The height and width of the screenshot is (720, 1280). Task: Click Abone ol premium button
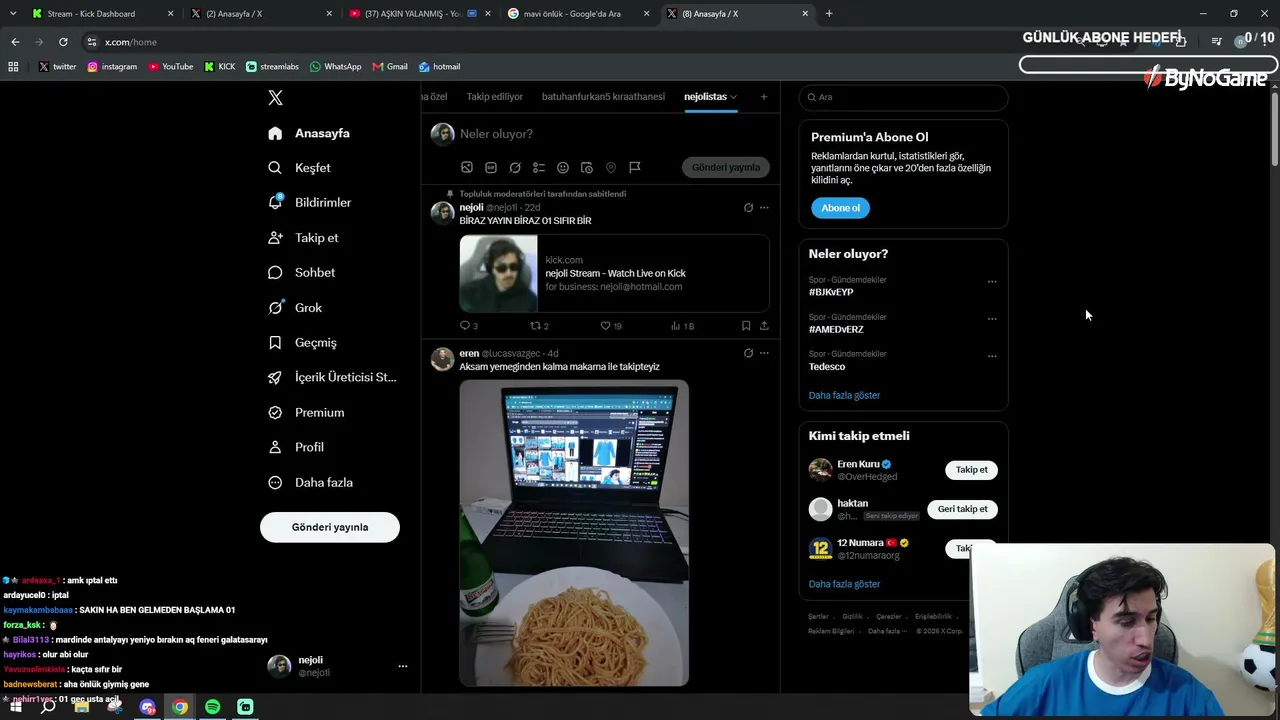[840, 208]
